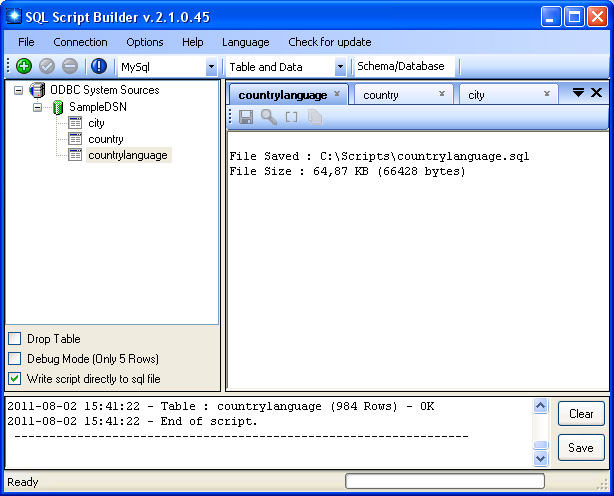Click the brackets icon in editor toolbar

point(292,117)
